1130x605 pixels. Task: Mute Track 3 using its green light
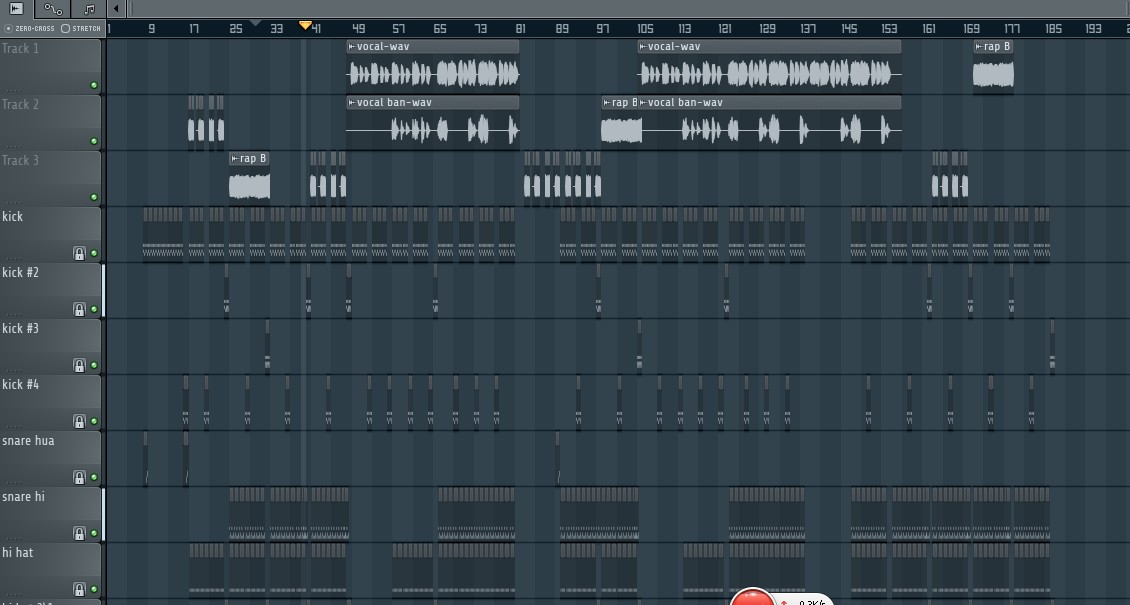click(94, 197)
